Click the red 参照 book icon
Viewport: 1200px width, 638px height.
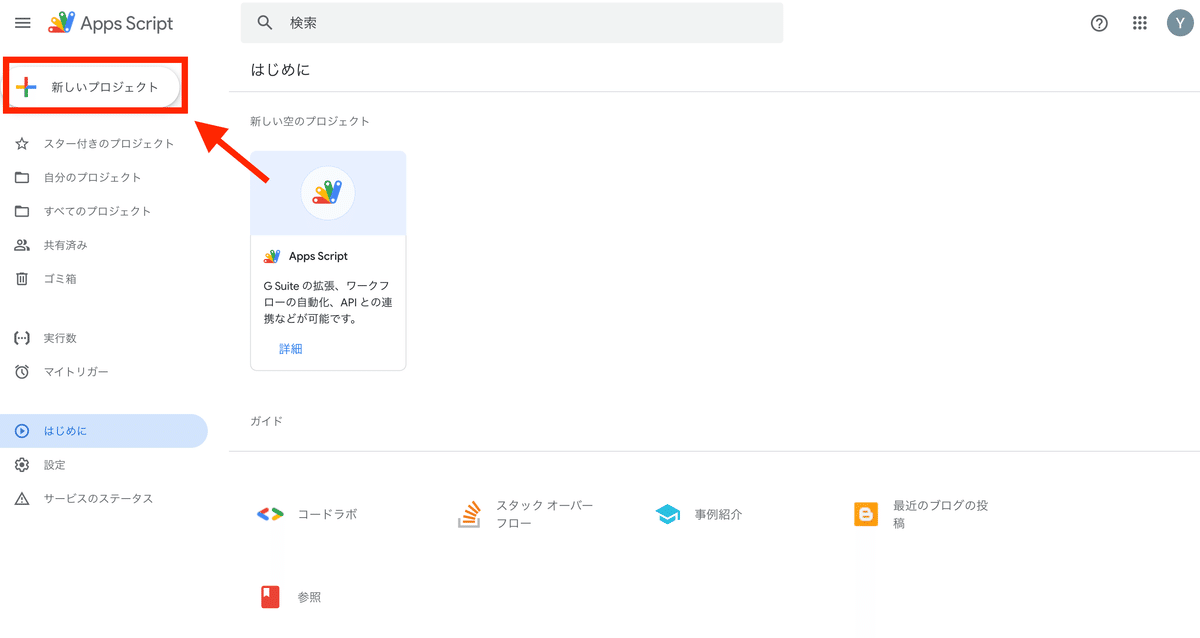coord(270,597)
